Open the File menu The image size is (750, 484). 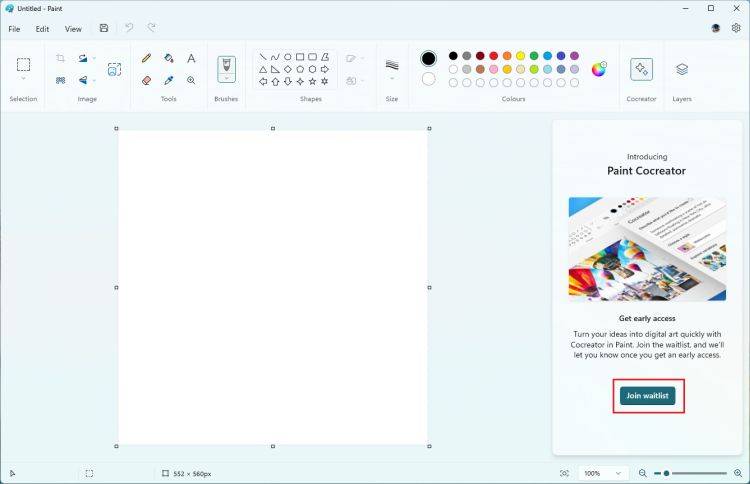point(14,29)
